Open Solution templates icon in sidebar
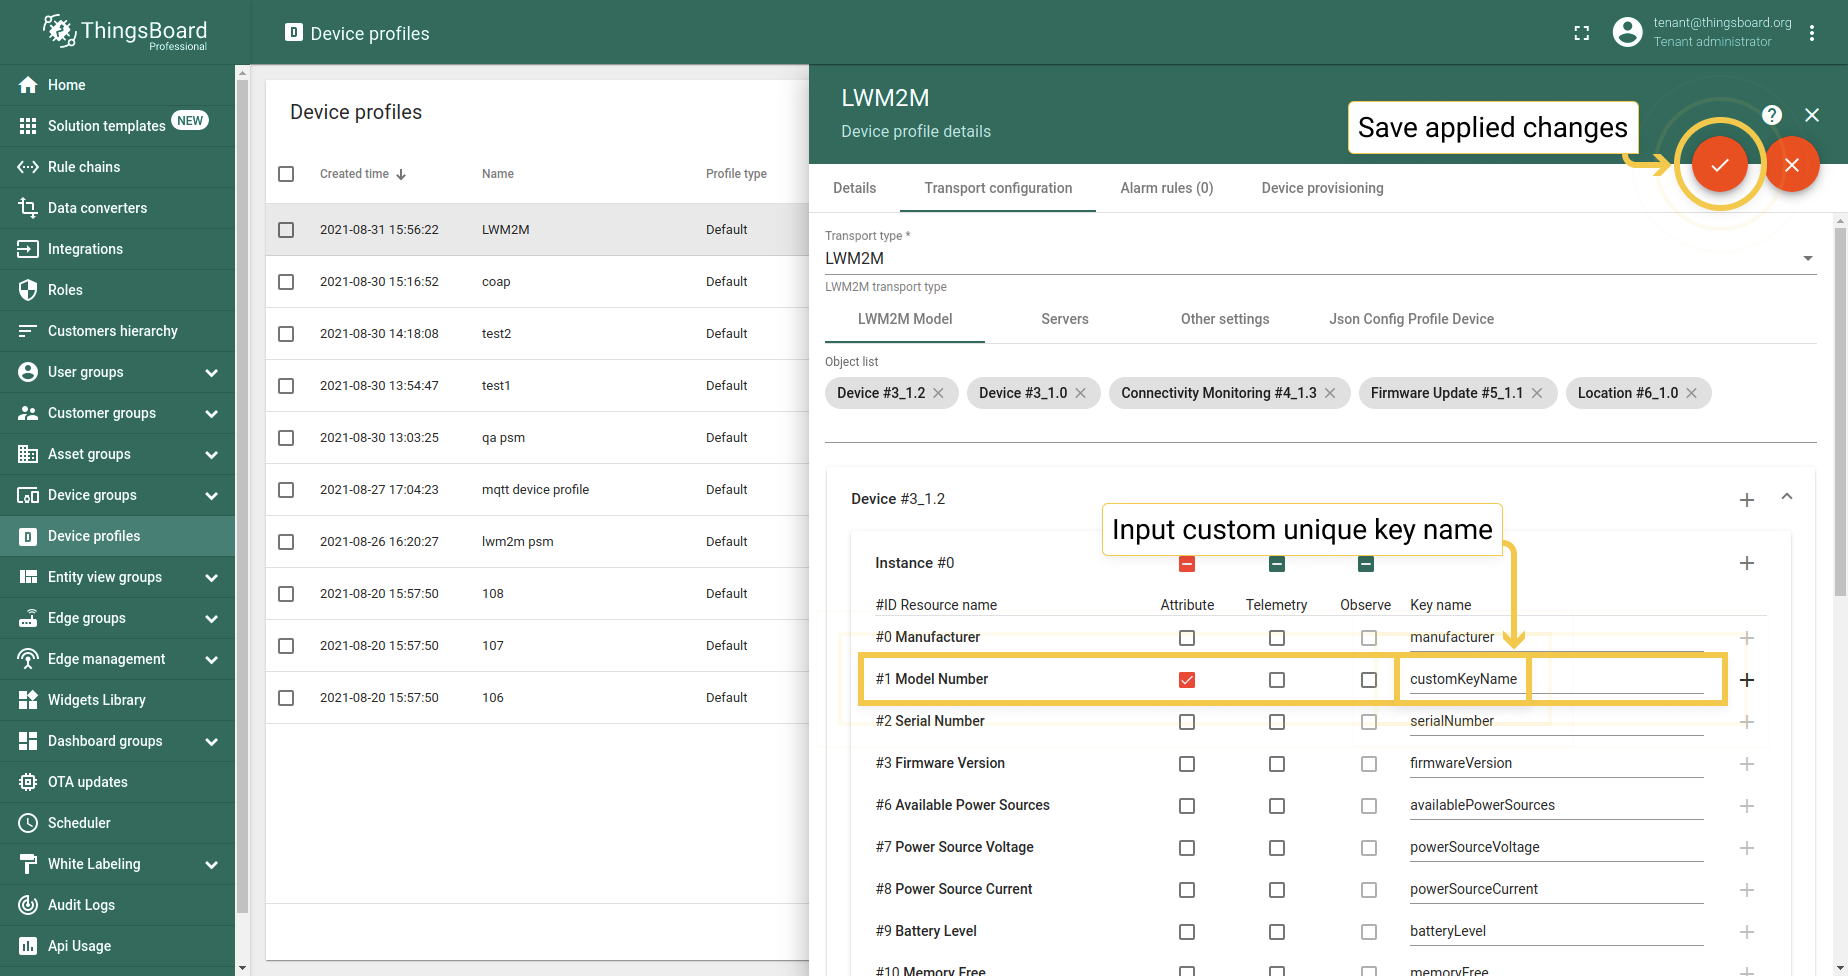1848x976 pixels. (28, 126)
